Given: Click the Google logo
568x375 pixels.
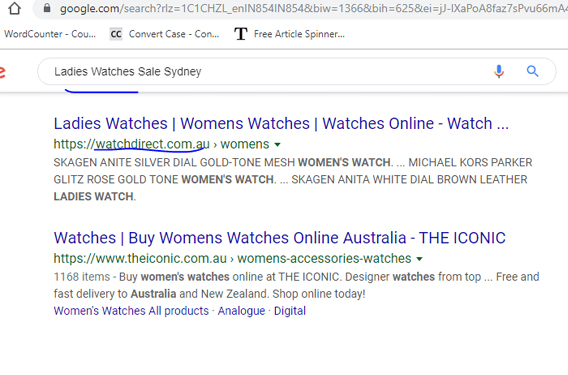Looking at the screenshot, I should (2, 71).
